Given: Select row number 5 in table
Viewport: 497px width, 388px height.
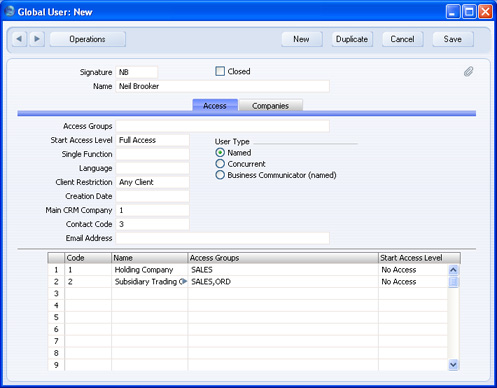Looking at the screenshot, I should (56, 317).
